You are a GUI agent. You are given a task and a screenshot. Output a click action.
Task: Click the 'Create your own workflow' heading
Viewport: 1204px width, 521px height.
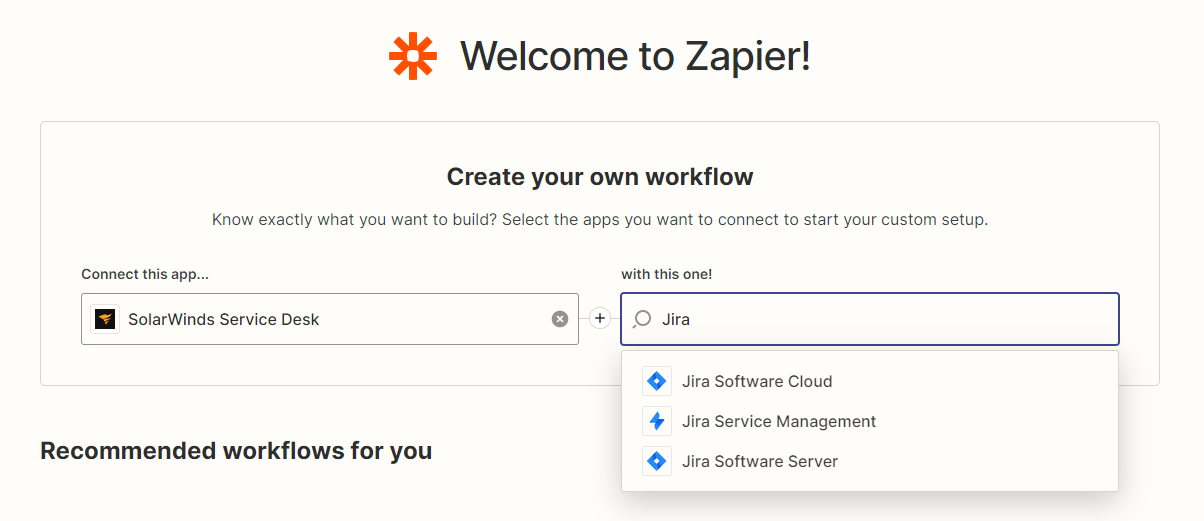click(600, 177)
